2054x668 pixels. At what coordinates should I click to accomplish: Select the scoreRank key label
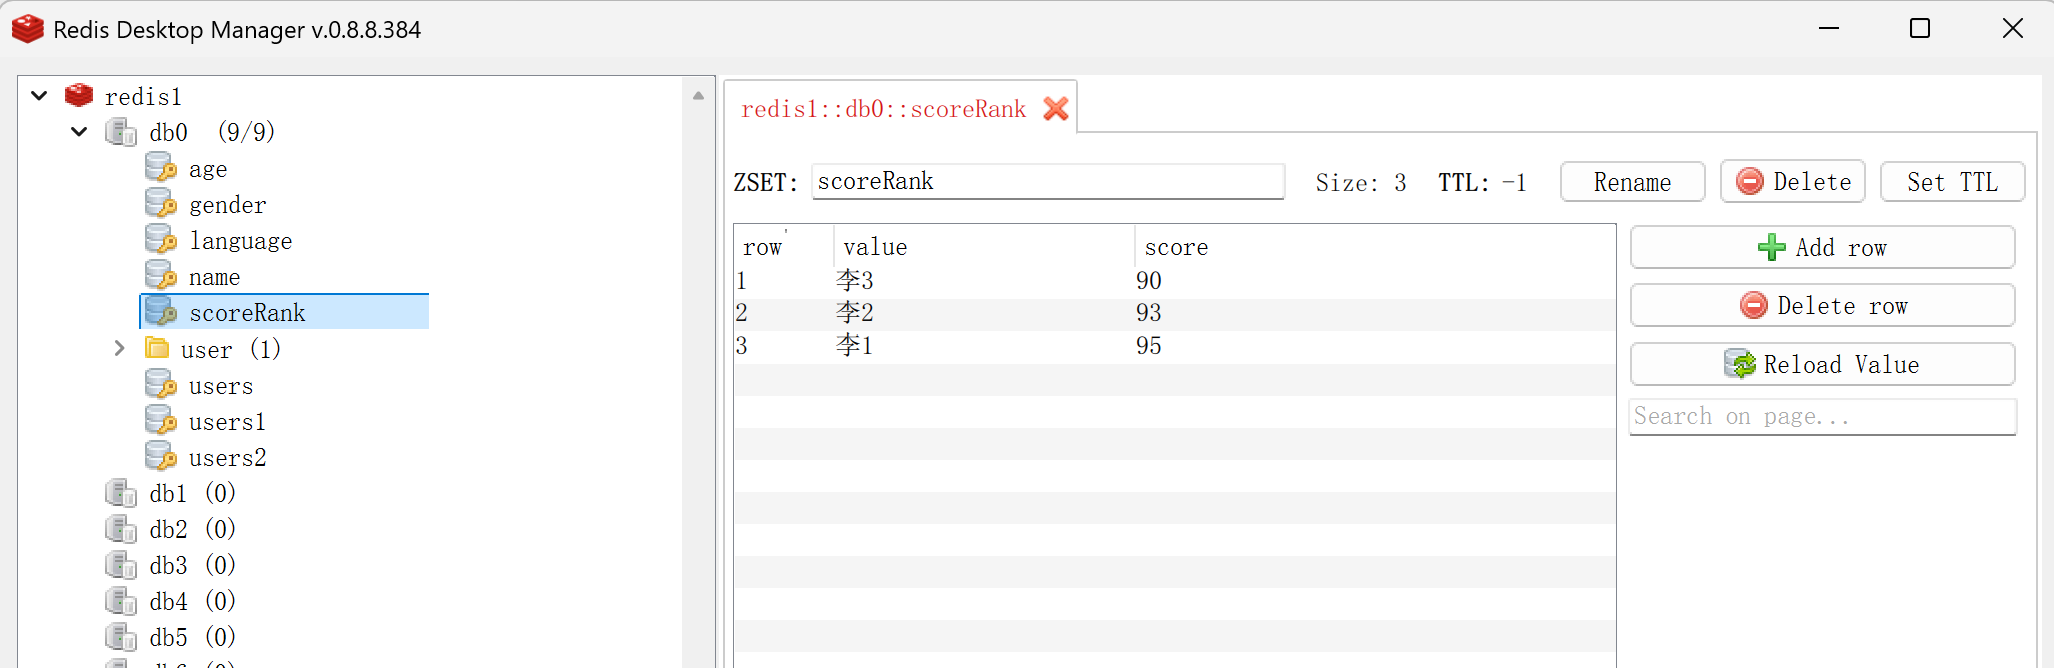(247, 313)
